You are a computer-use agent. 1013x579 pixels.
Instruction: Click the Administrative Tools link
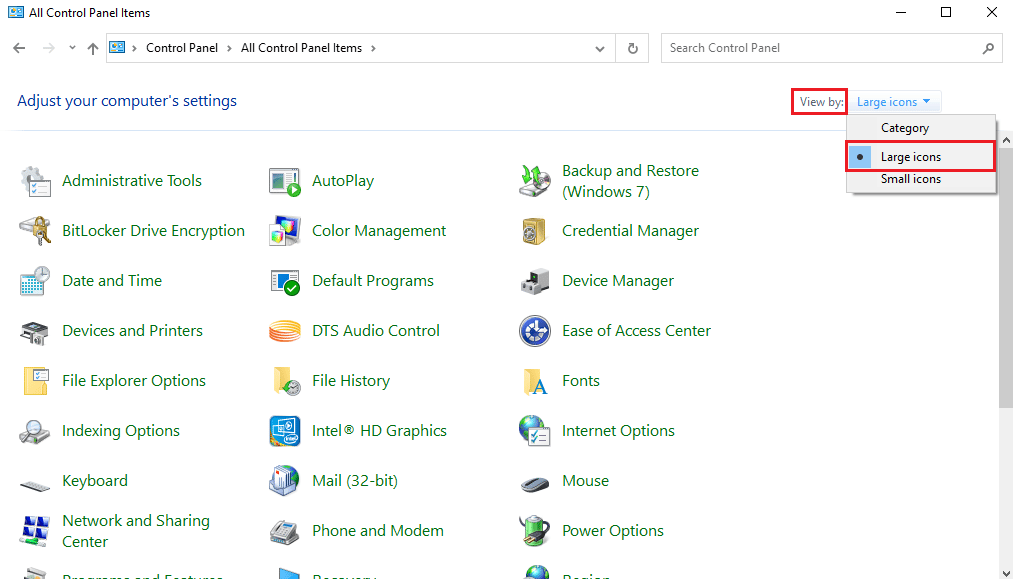(x=132, y=181)
